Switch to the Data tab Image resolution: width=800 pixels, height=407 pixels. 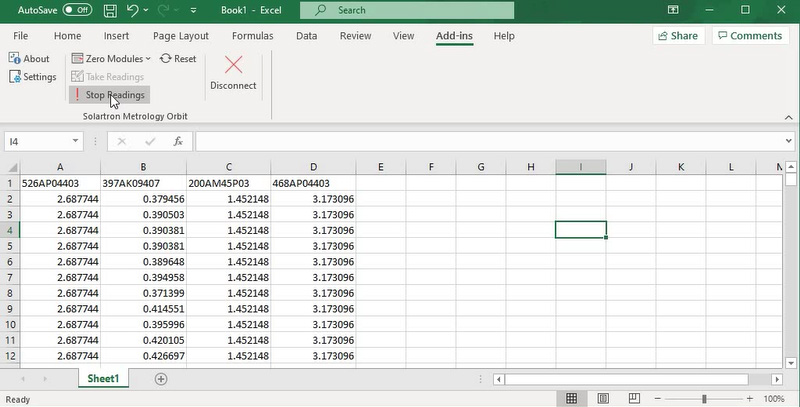coord(306,36)
